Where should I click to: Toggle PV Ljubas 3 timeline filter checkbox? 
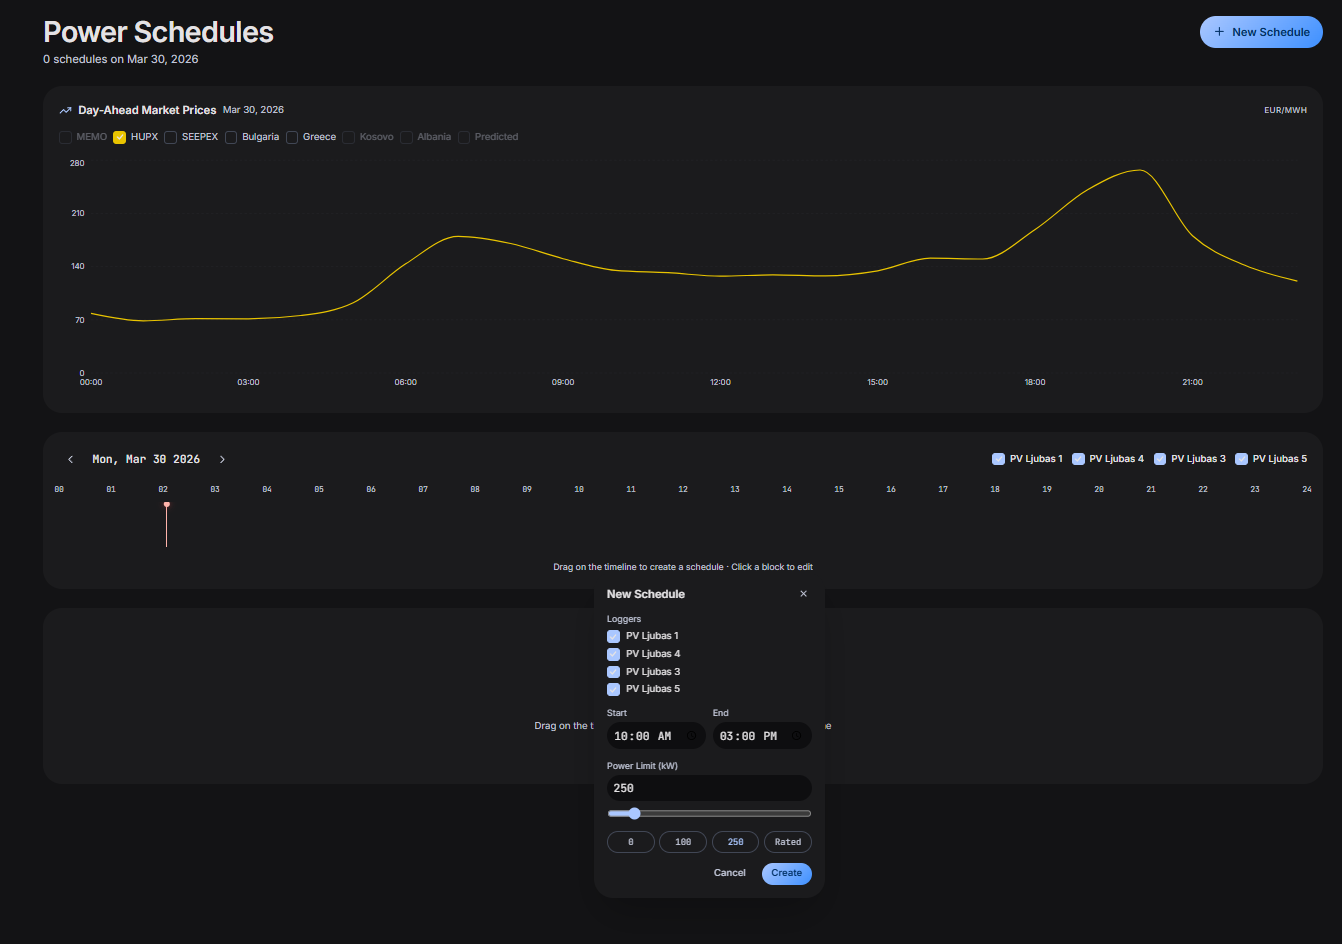coord(1160,459)
